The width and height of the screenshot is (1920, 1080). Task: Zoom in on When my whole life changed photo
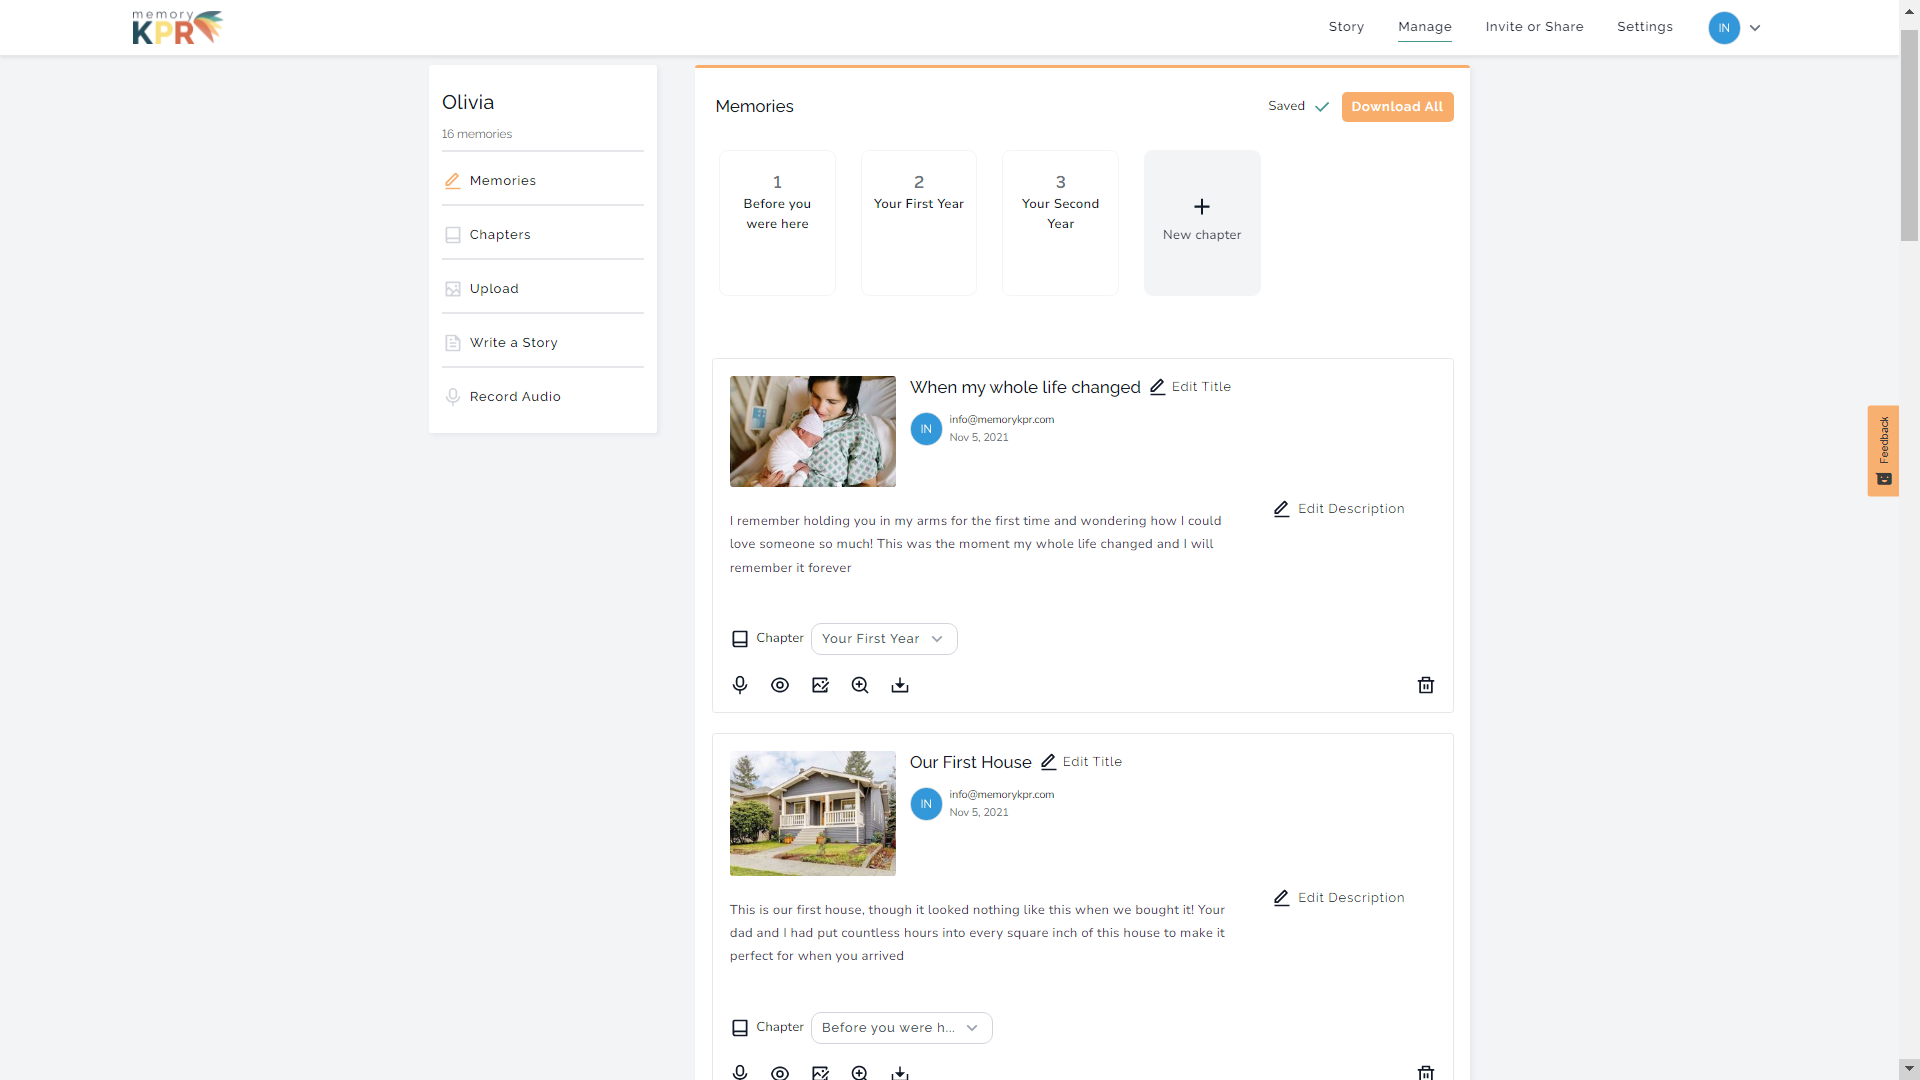[x=860, y=685]
